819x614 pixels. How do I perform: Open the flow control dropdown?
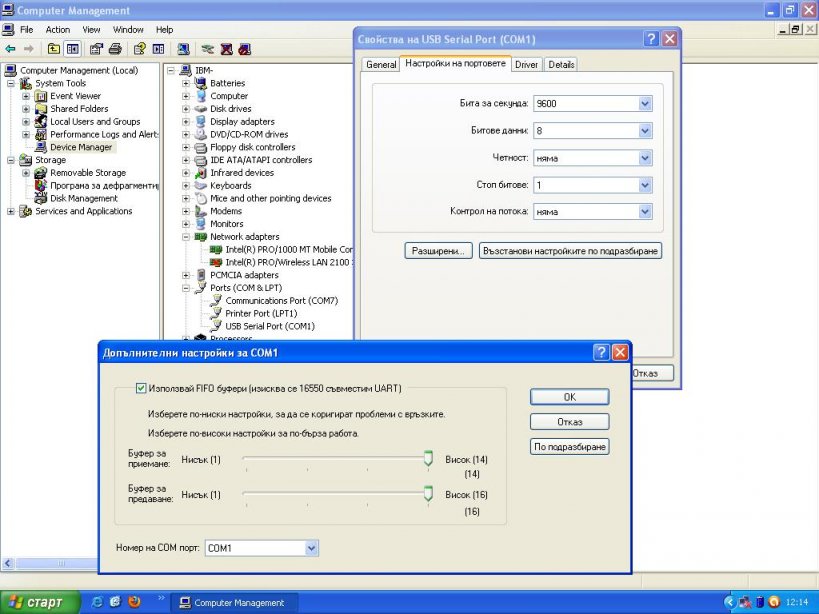click(x=645, y=212)
